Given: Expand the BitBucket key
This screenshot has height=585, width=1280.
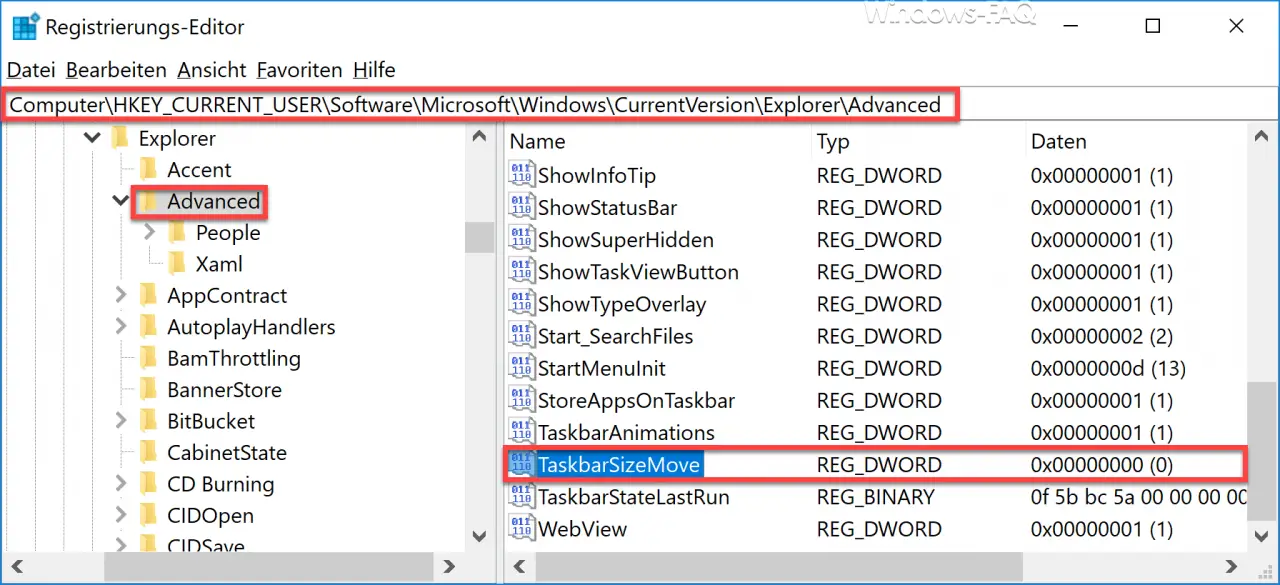Looking at the screenshot, I should 122,421.
